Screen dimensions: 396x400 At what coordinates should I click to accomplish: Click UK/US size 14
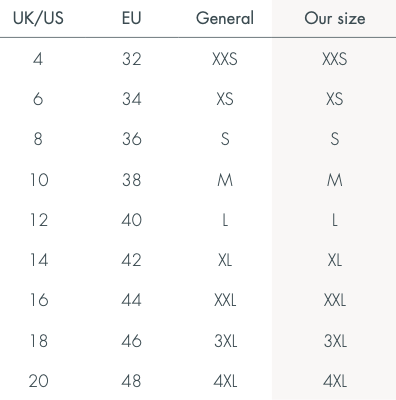coord(39,260)
